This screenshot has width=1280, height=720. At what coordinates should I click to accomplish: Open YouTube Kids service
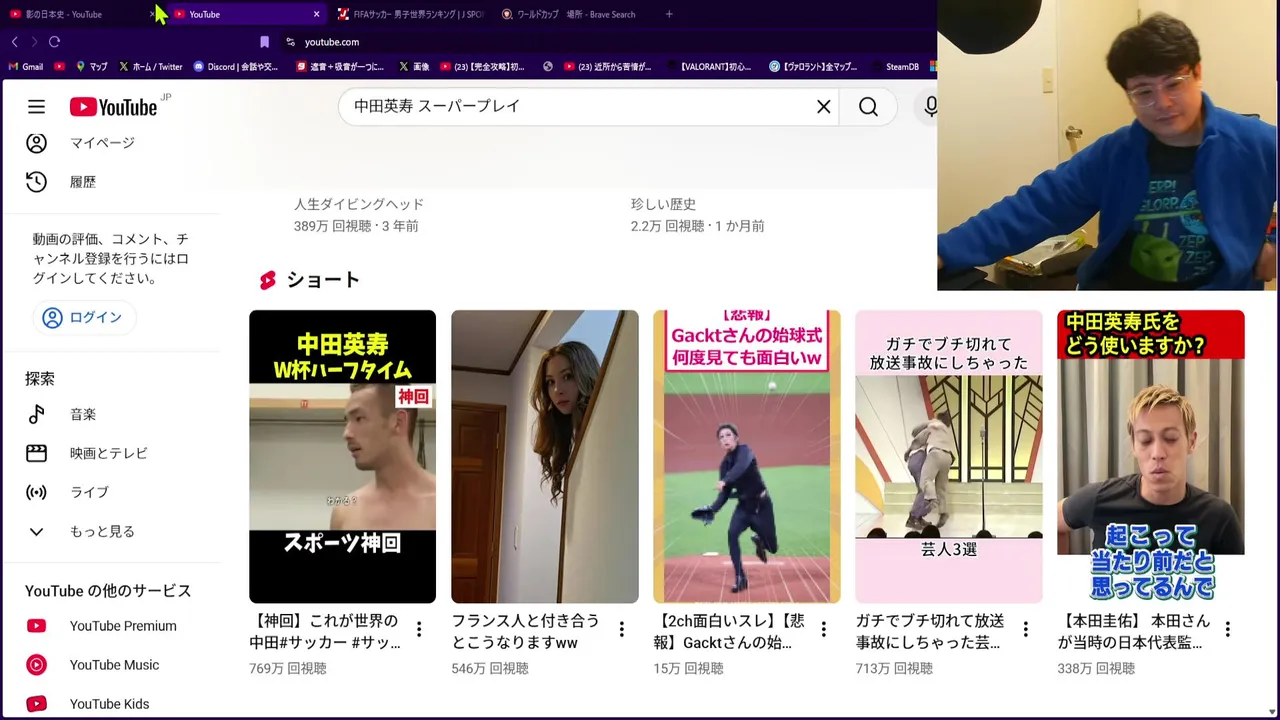tap(110, 704)
